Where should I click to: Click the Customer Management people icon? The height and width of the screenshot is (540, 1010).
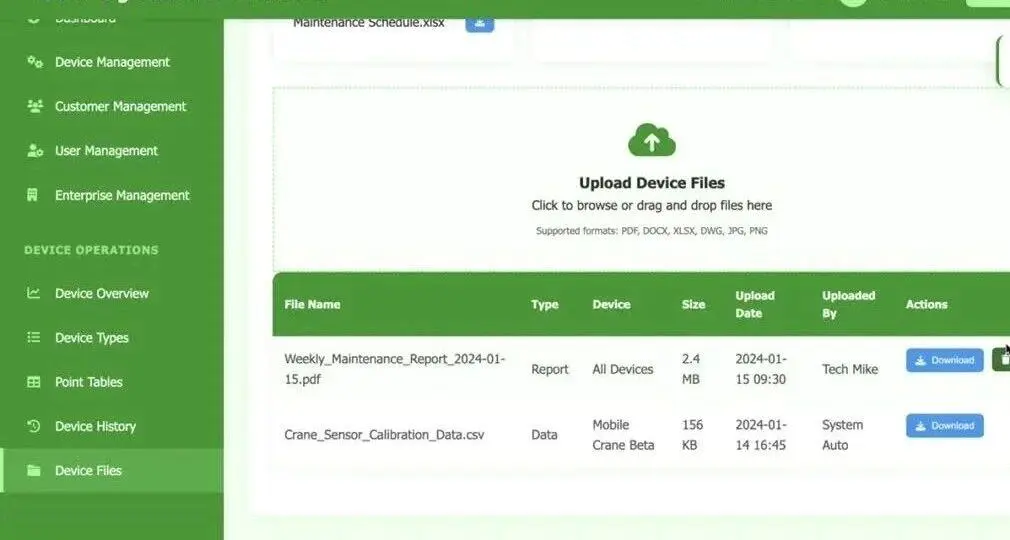tap(35, 106)
